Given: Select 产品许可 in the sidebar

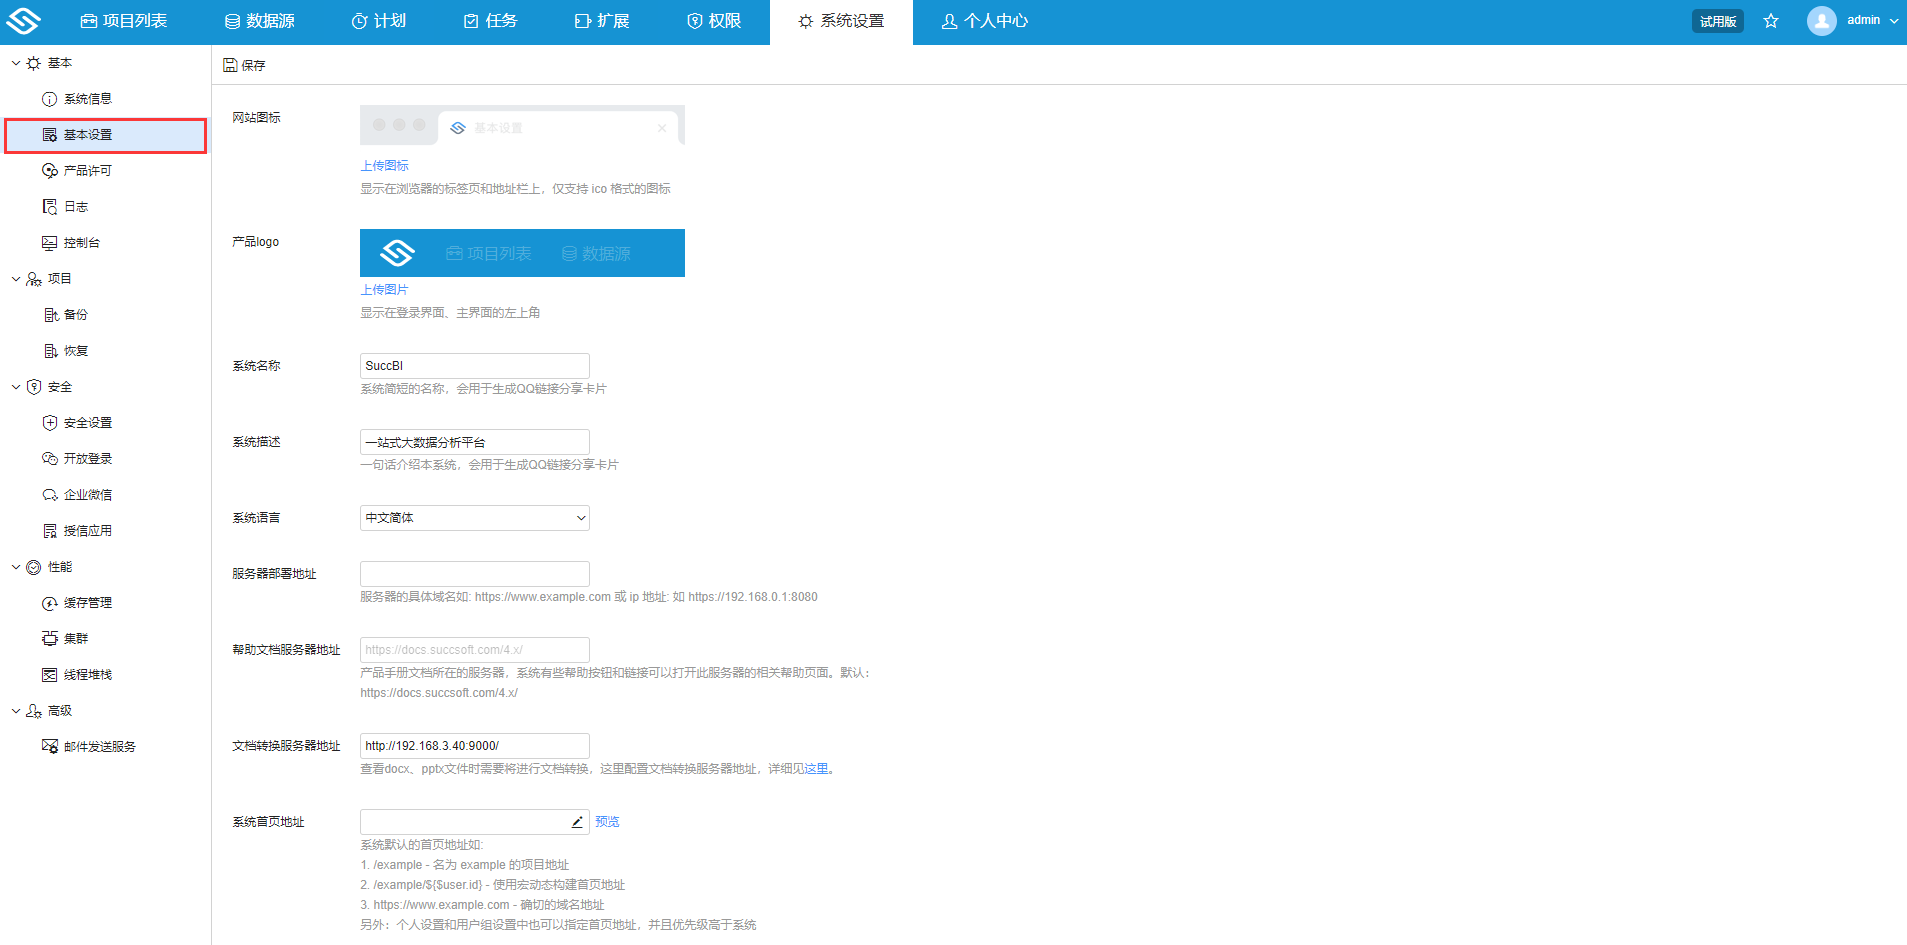Looking at the screenshot, I should 87,170.
